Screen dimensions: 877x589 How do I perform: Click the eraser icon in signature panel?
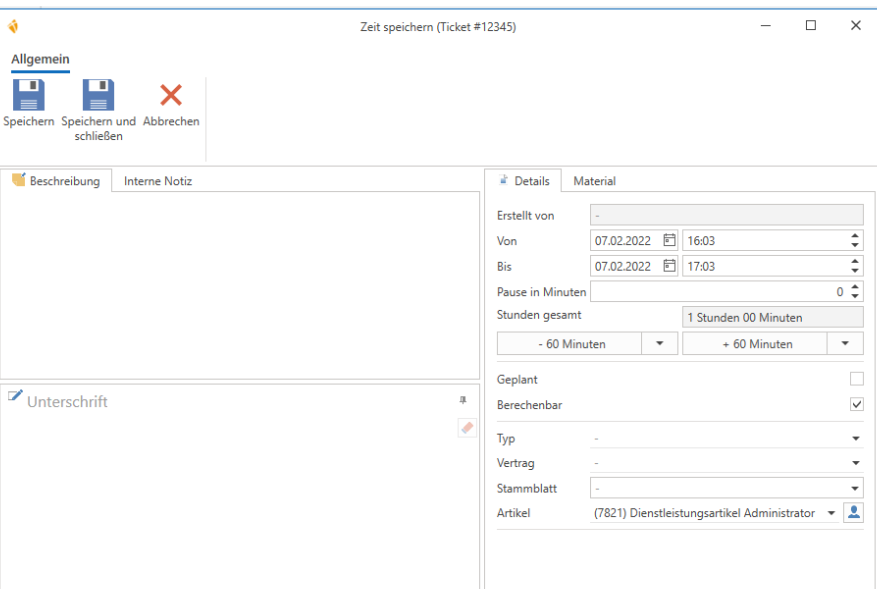point(466,427)
